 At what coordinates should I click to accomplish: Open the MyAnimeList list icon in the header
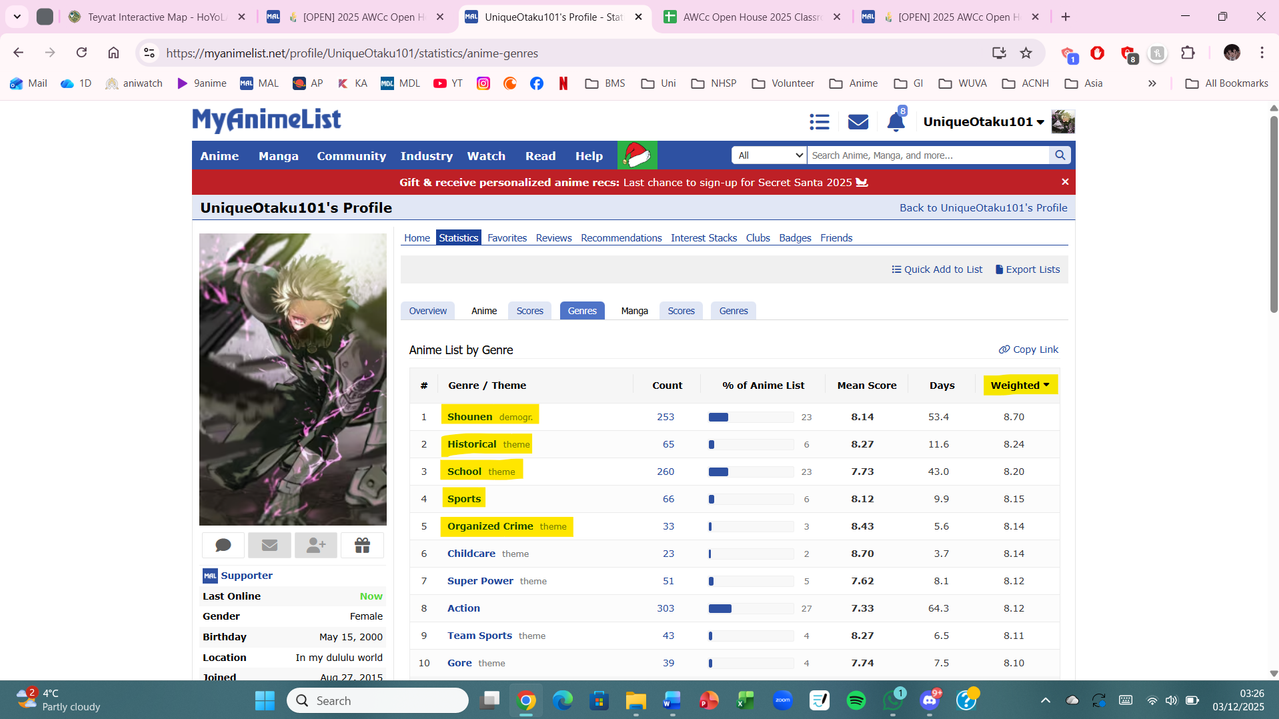(x=819, y=122)
